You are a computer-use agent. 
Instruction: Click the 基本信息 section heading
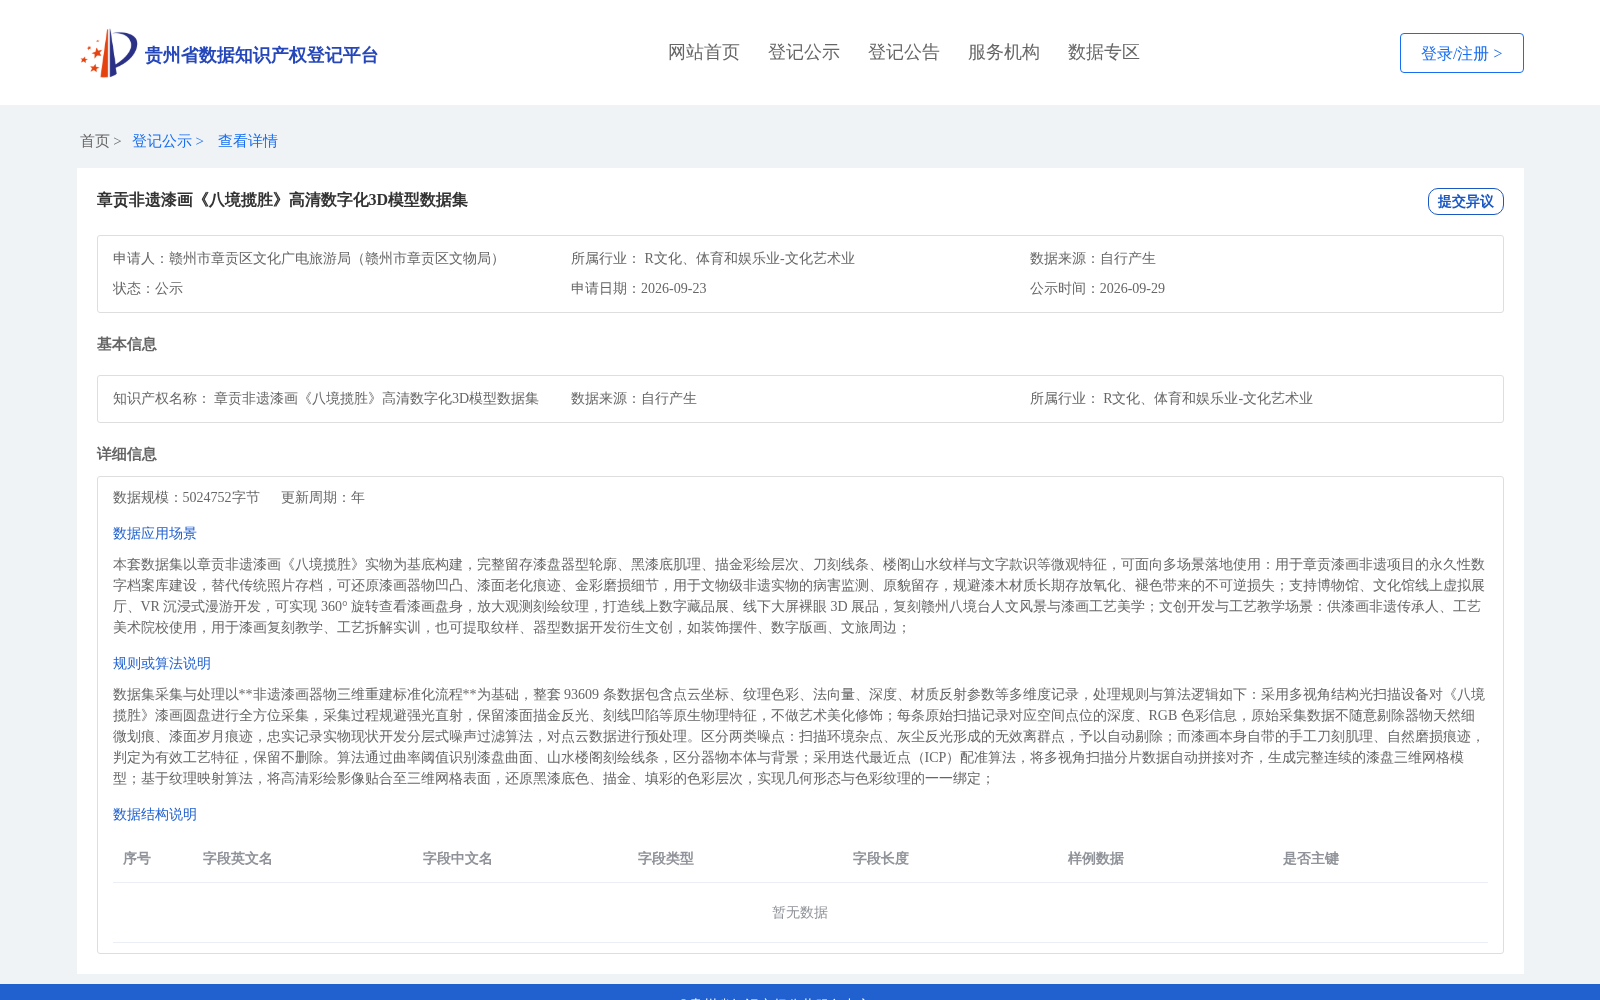pos(127,344)
